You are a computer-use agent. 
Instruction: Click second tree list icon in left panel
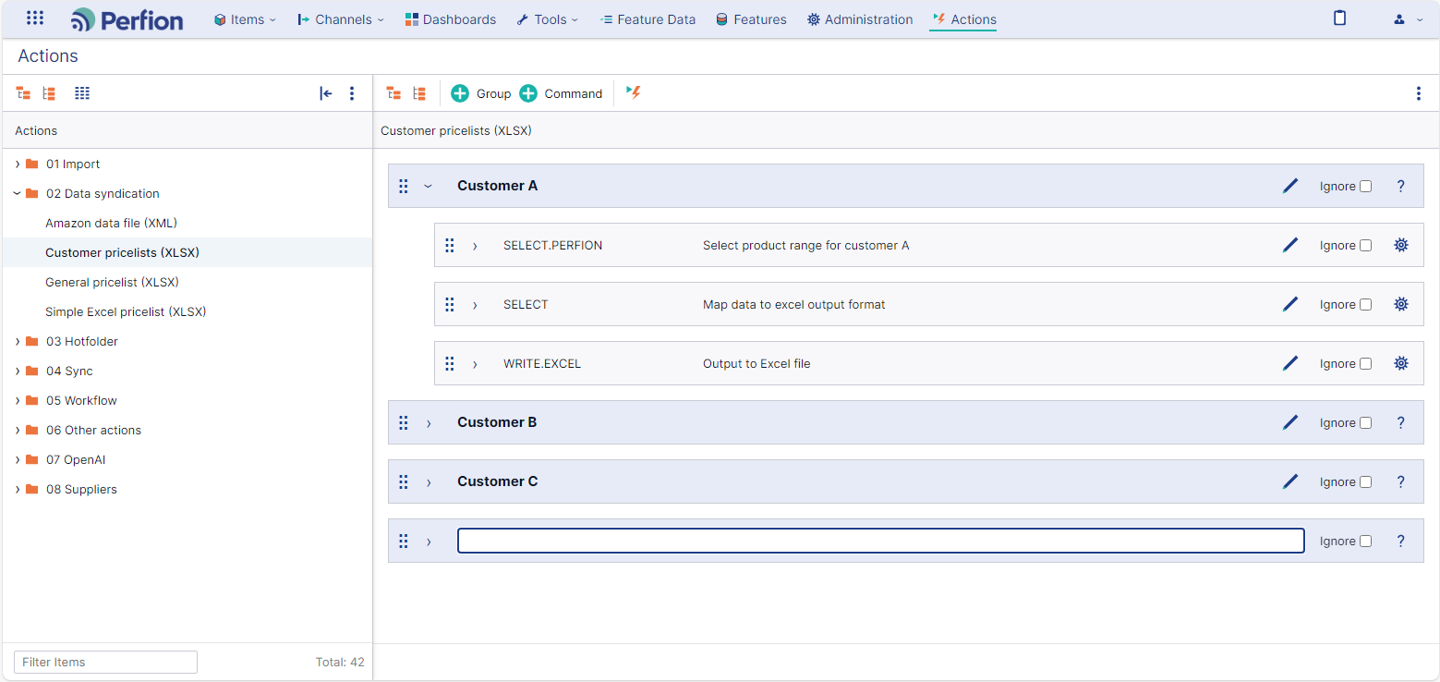click(49, 93)
